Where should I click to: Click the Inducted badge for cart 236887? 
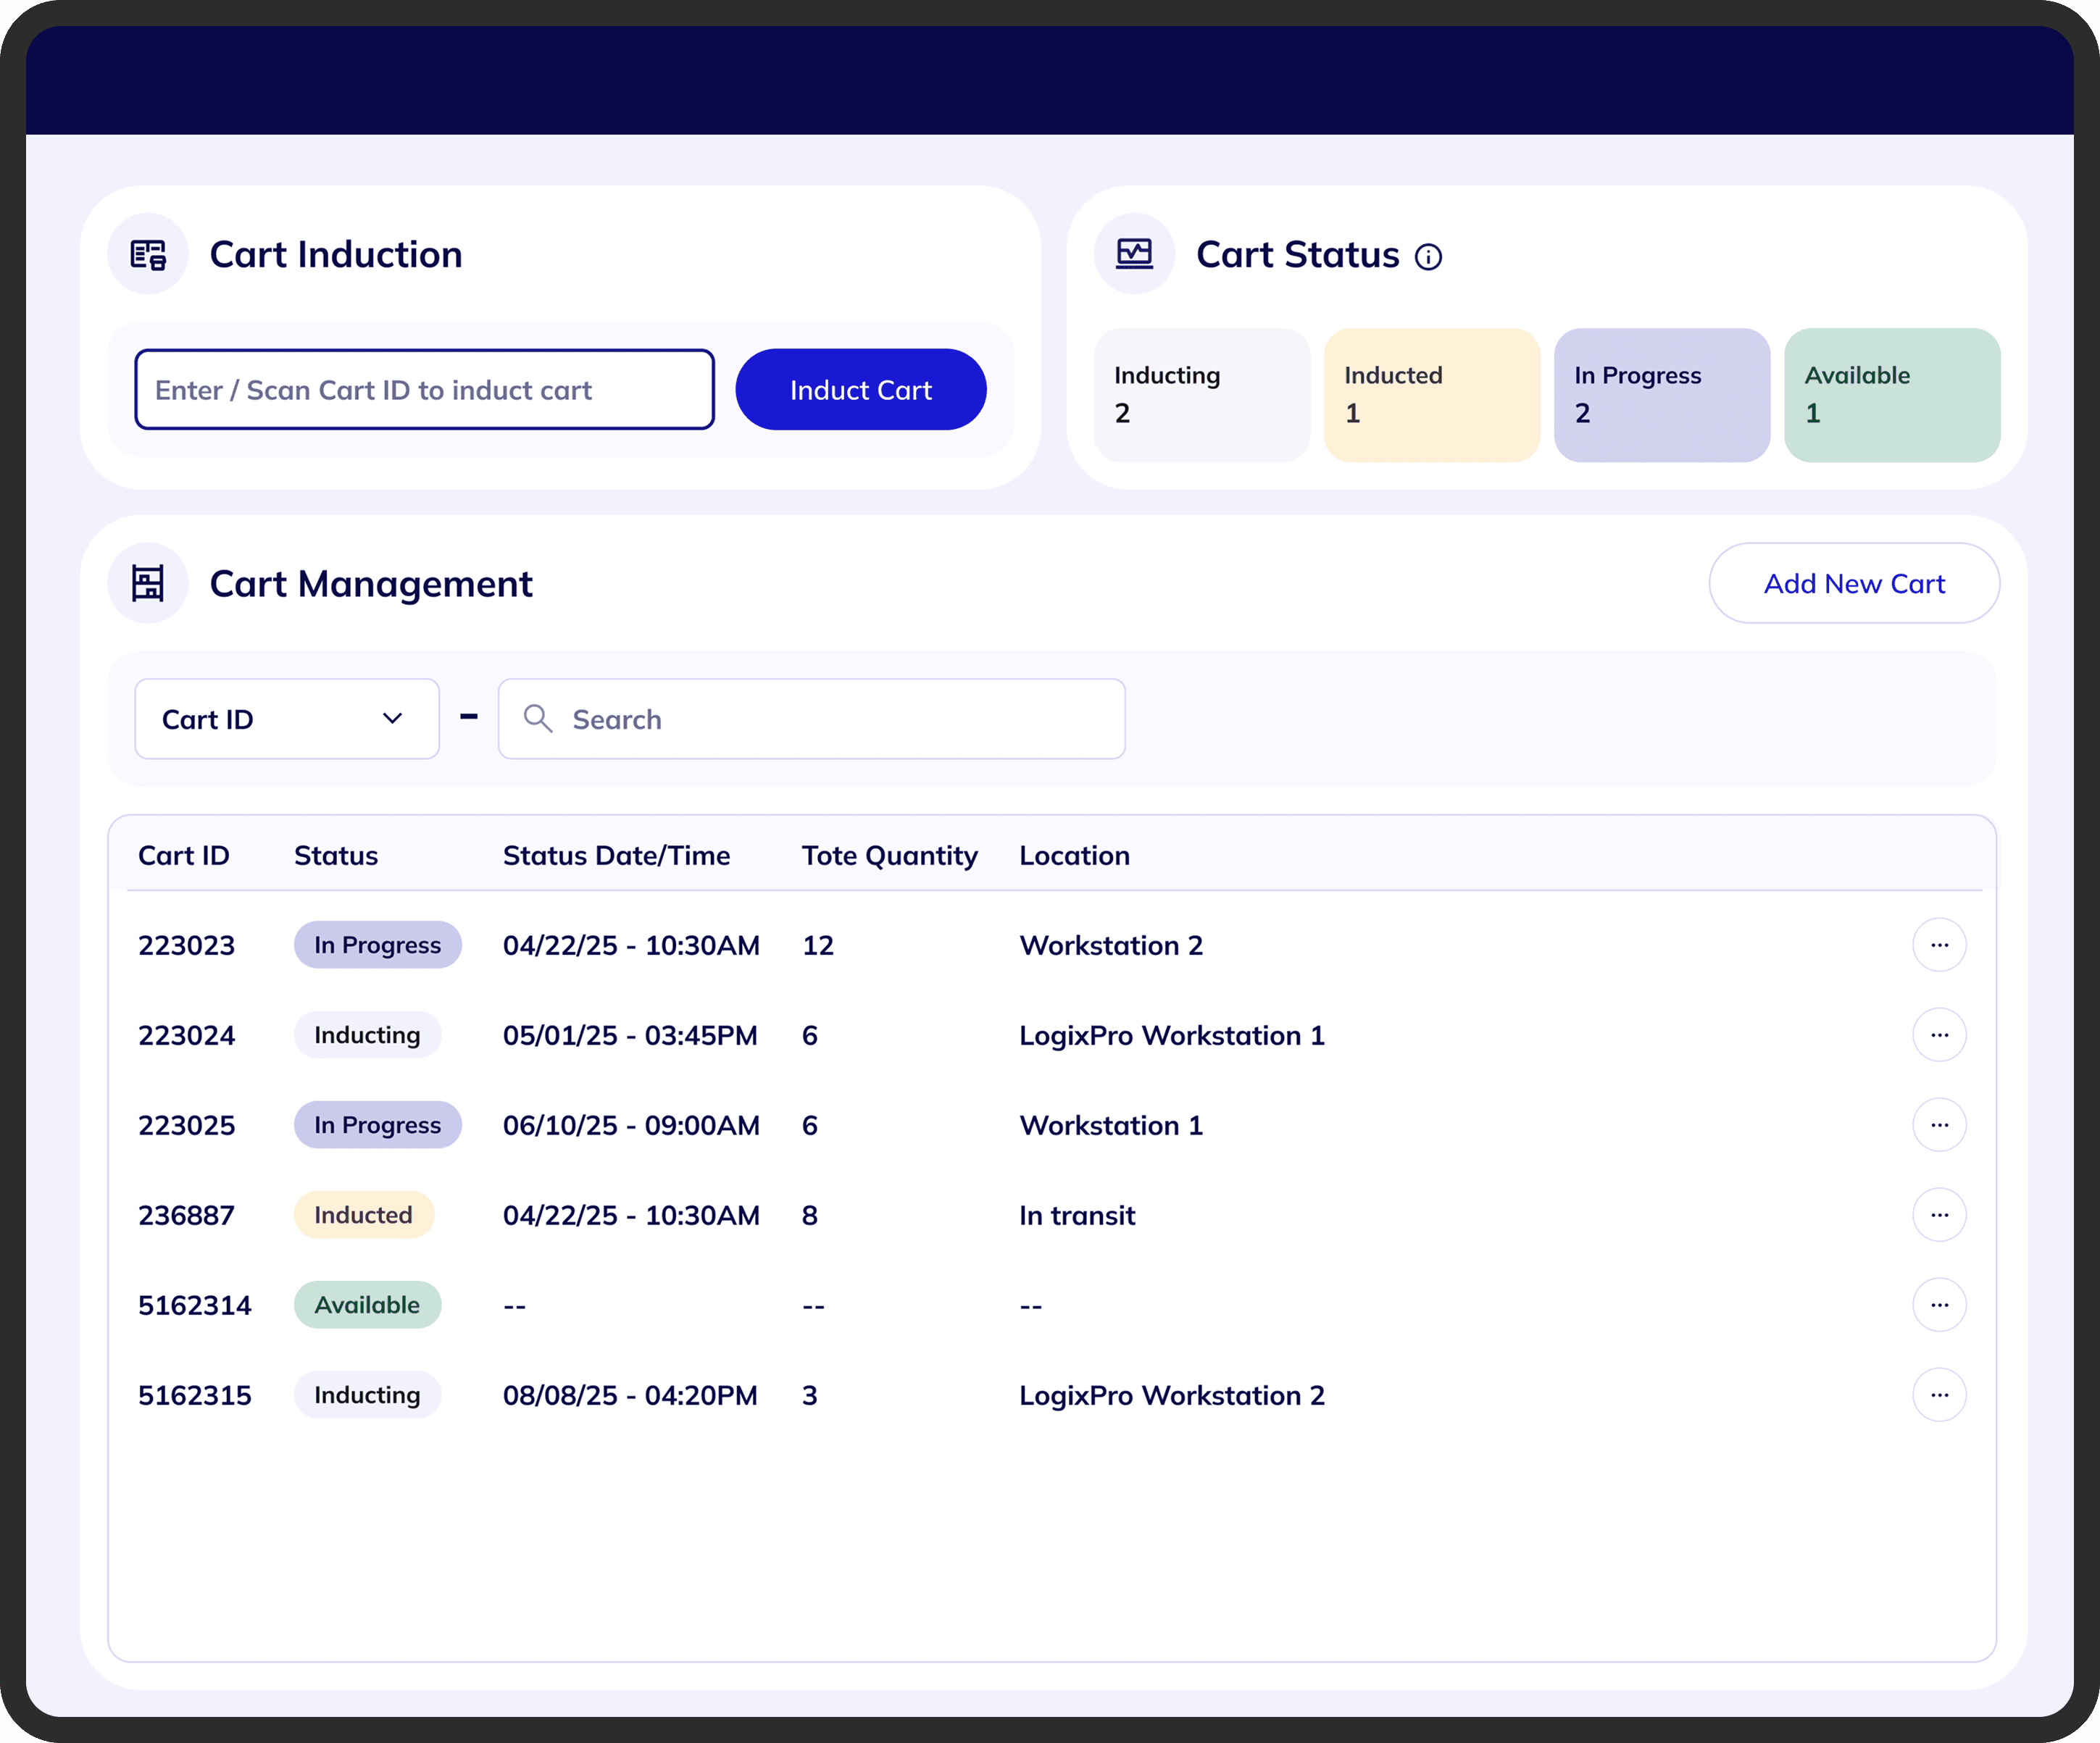(x=364, y=1215)
